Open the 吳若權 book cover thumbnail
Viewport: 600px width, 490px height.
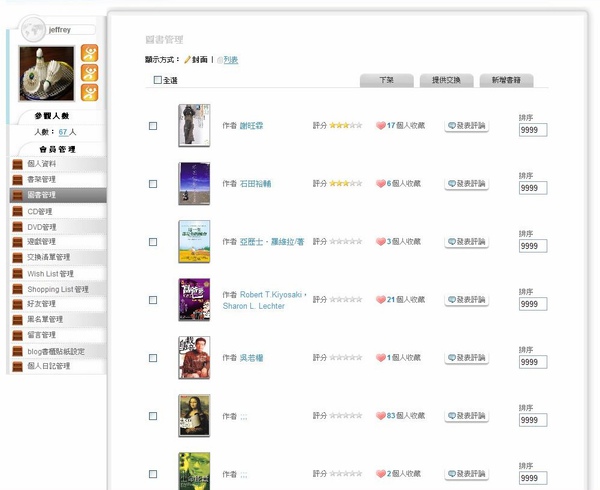194,358
